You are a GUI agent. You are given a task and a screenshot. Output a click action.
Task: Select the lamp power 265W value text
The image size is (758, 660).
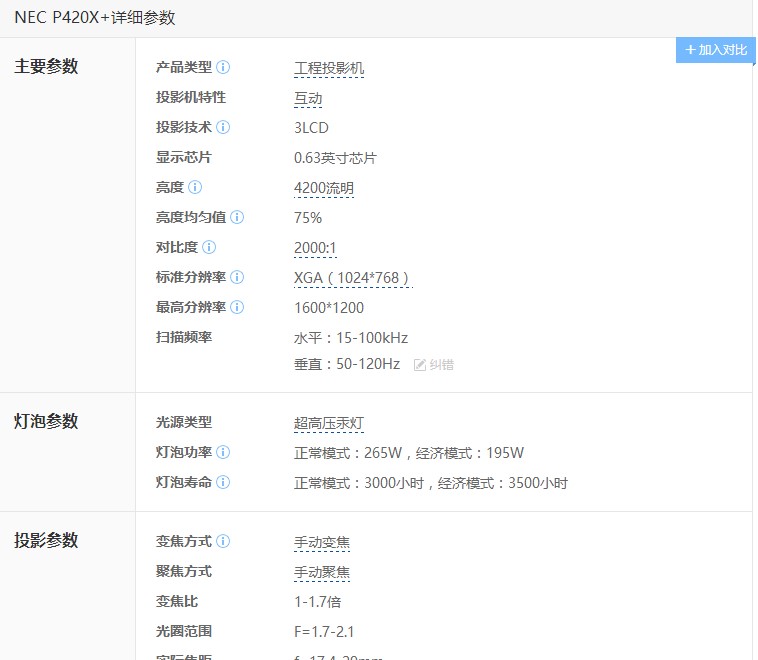409,453
